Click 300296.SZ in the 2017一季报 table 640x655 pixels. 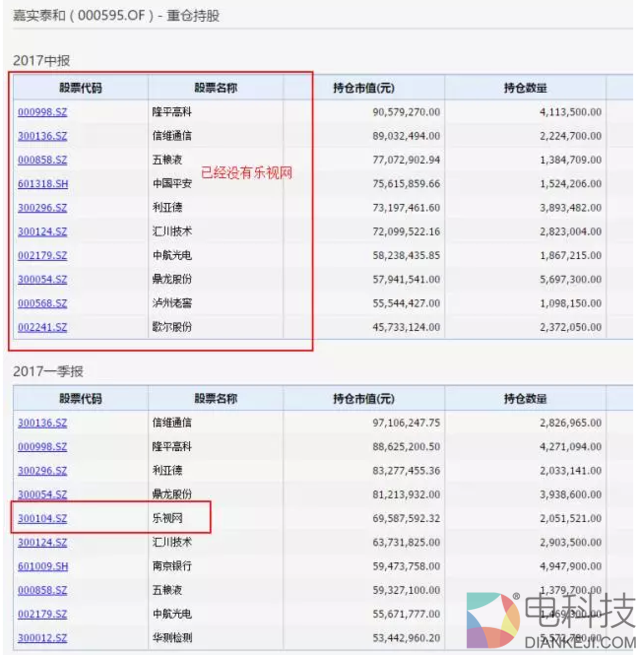tap(42, 471)
